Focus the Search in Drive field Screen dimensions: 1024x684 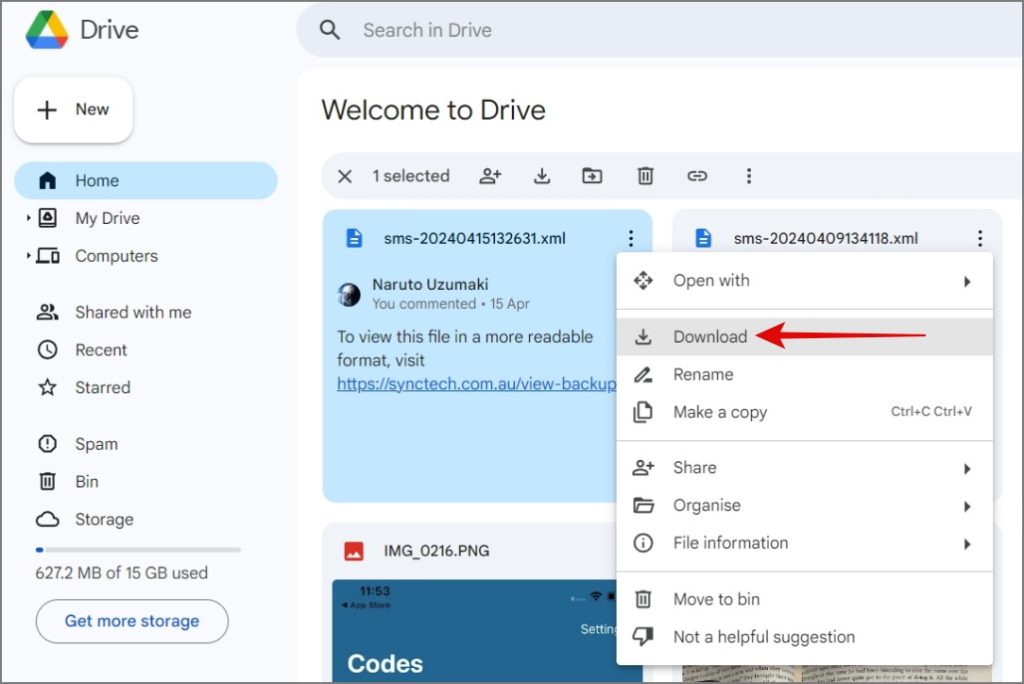coord(660,30)
